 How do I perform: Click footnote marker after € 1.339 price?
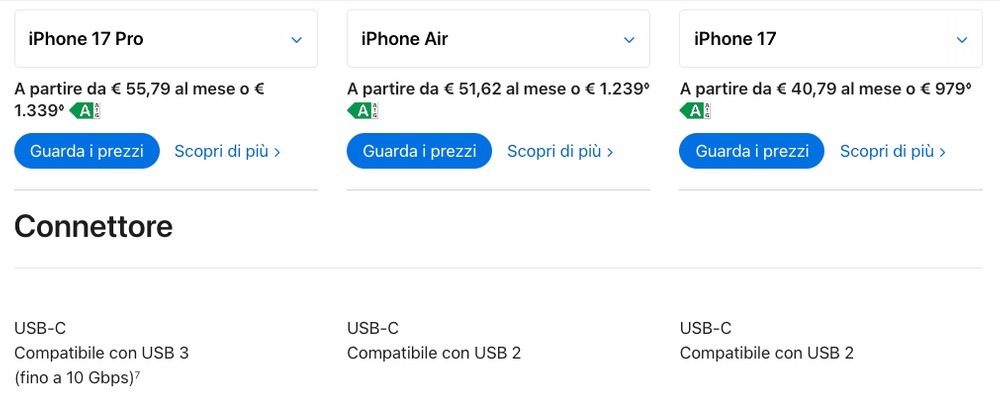pos(62,106)
